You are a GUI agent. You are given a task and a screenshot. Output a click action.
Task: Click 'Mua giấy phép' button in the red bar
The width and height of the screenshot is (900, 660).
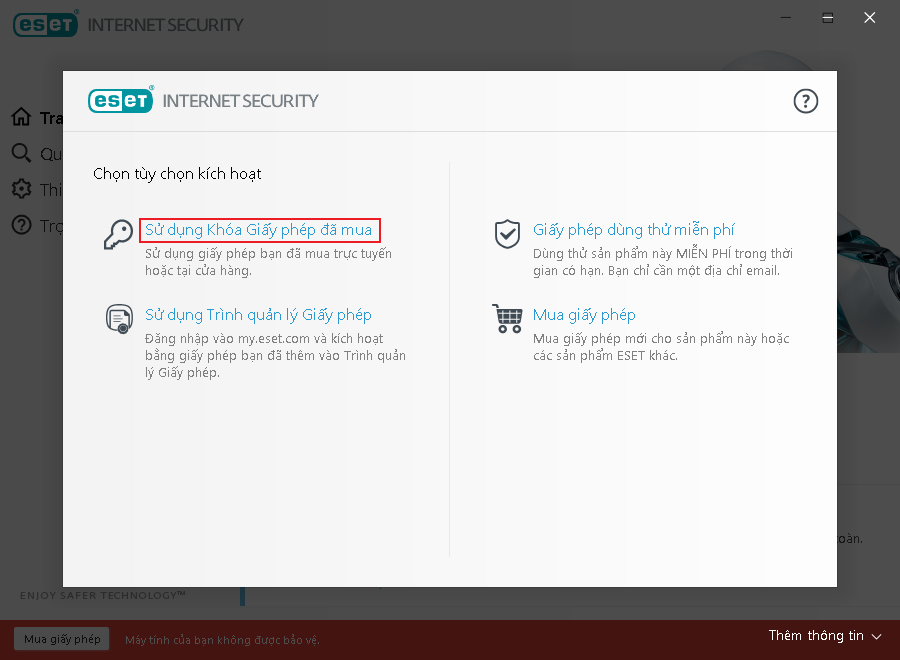coord(62,639)
